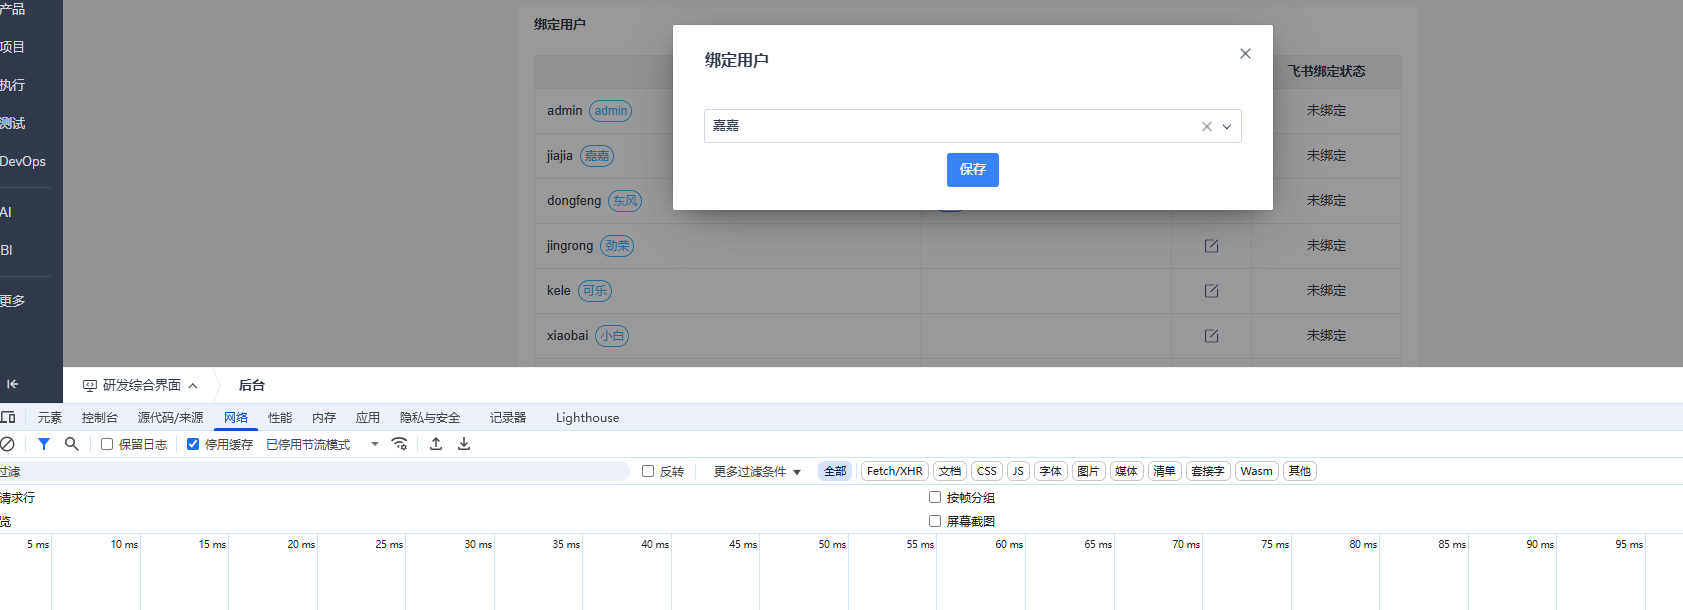Click the import HAR upload icon
Screen dimensions: 1683x610
(x=436, y=444)
